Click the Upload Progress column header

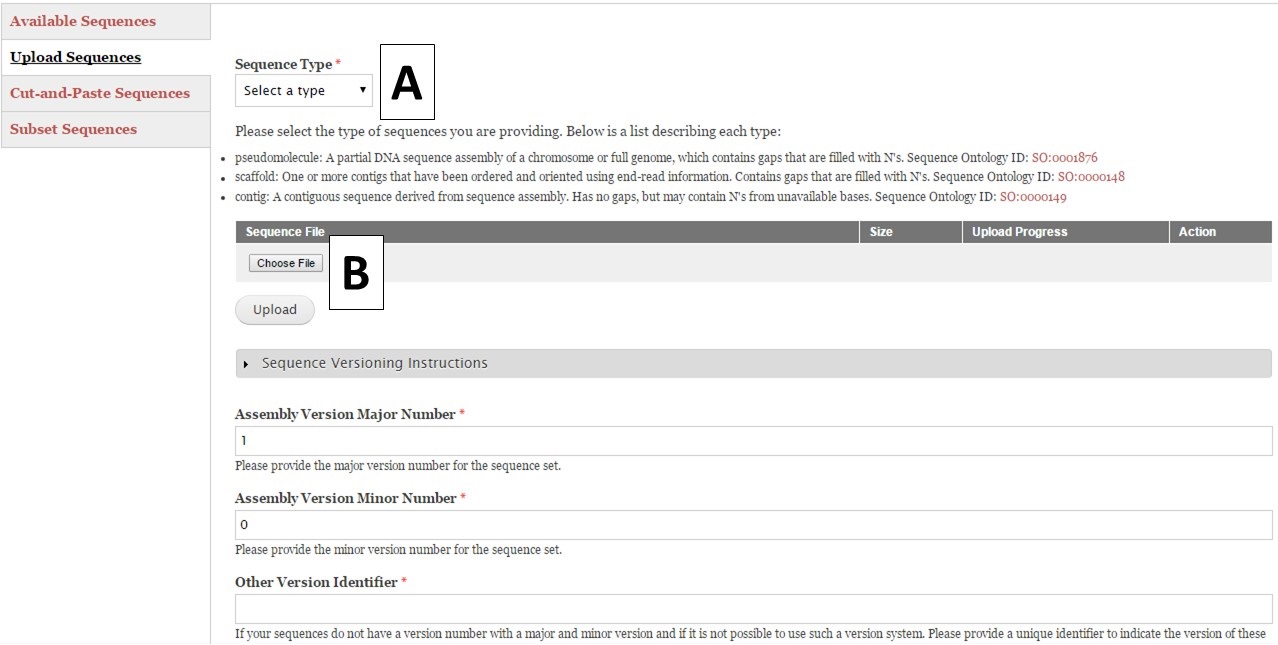point(1019,232)
